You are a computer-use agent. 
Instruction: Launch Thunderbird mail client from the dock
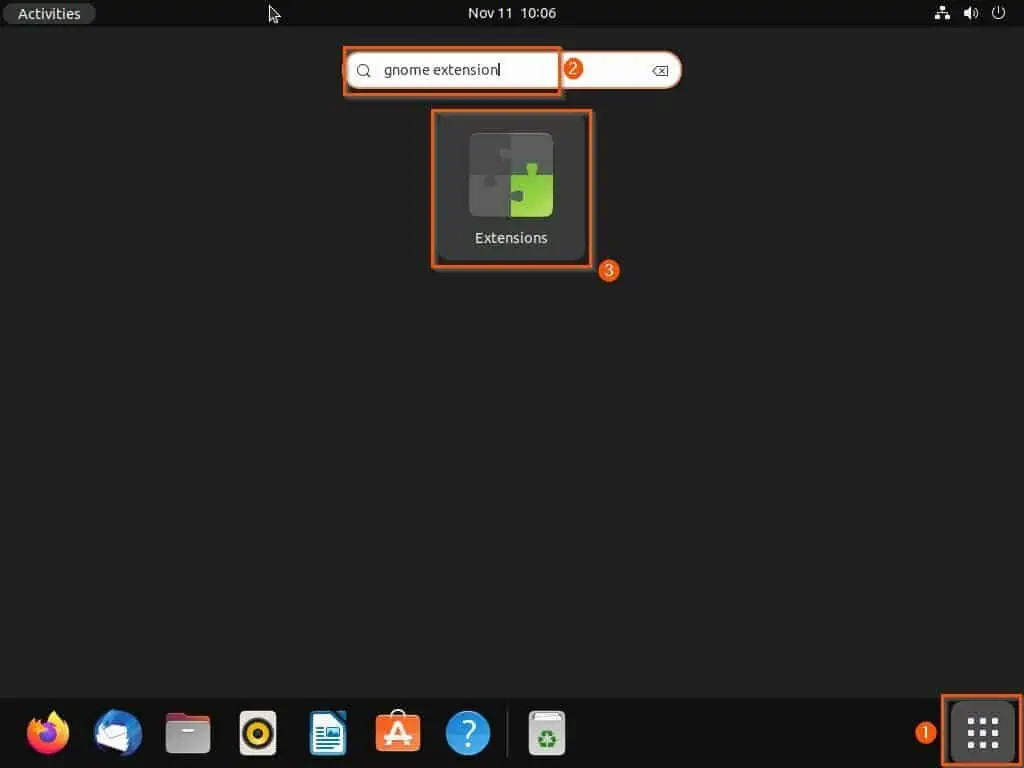click(x=117, y=731)
